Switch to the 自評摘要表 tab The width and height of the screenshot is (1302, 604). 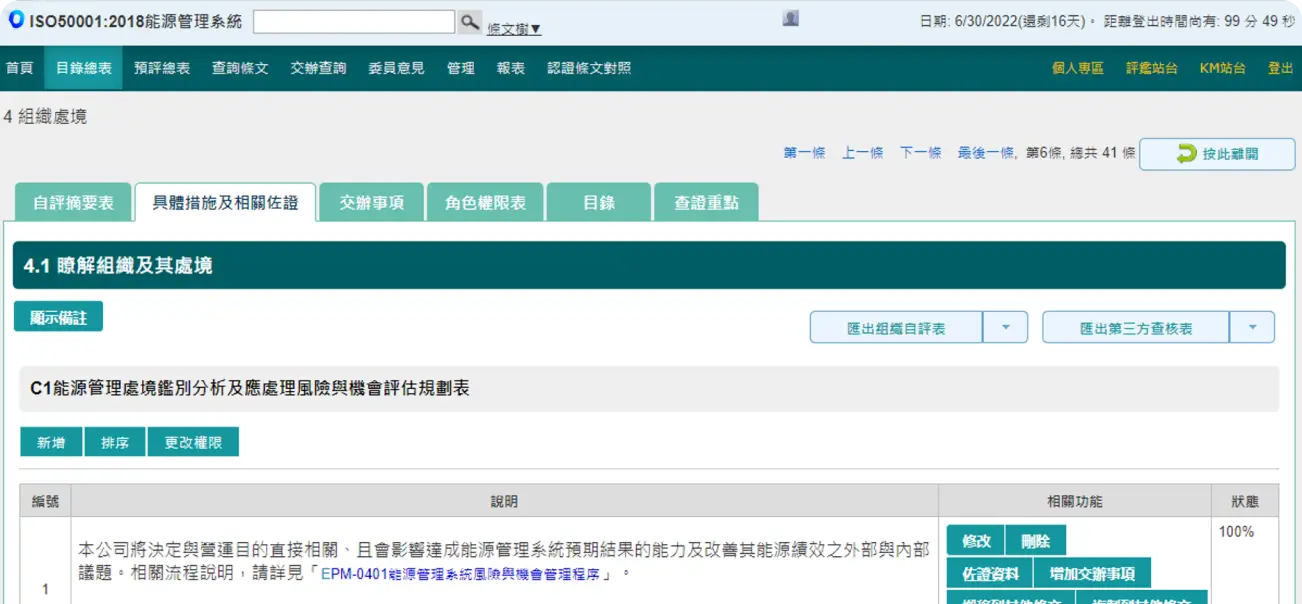click(x=73, y=201)
